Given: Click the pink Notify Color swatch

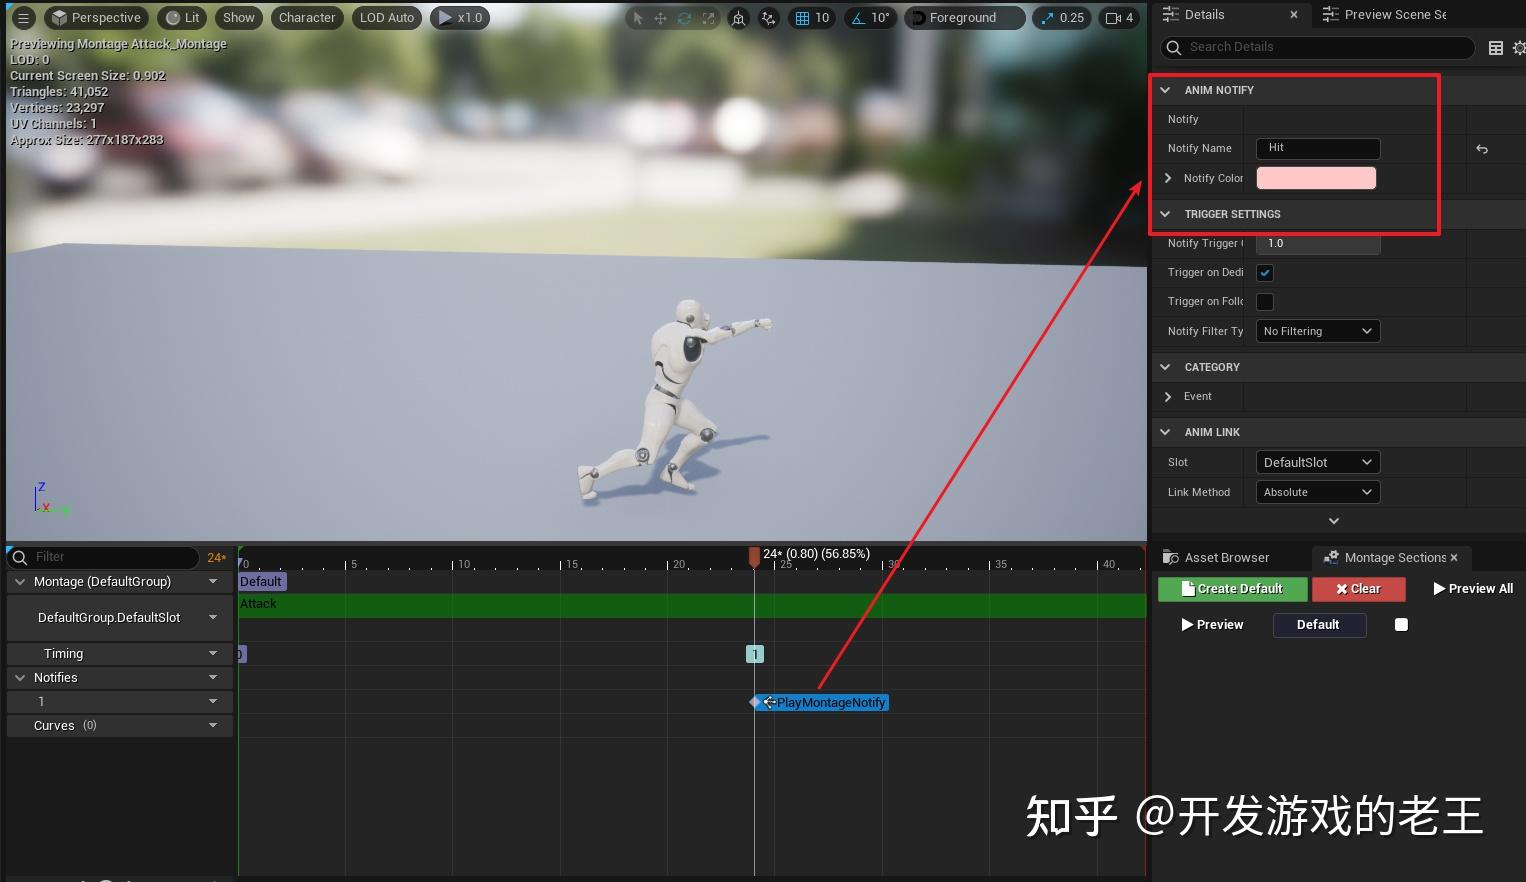Looking at the screenshot, I should click(1316, 178).
